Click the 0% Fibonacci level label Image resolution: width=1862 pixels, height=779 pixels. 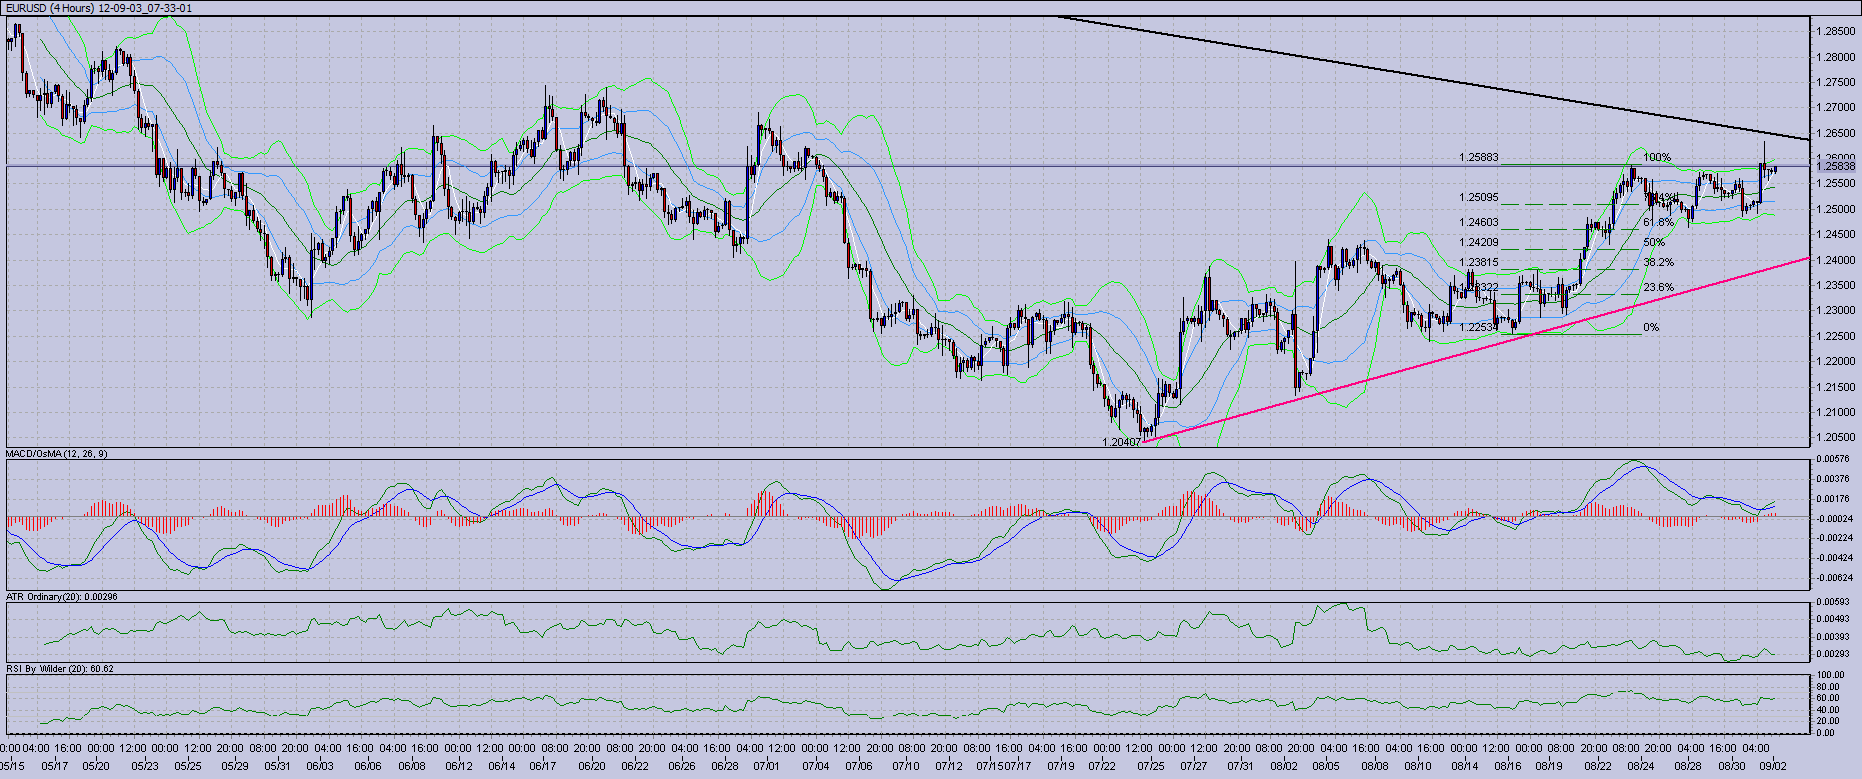[1651, 328]
